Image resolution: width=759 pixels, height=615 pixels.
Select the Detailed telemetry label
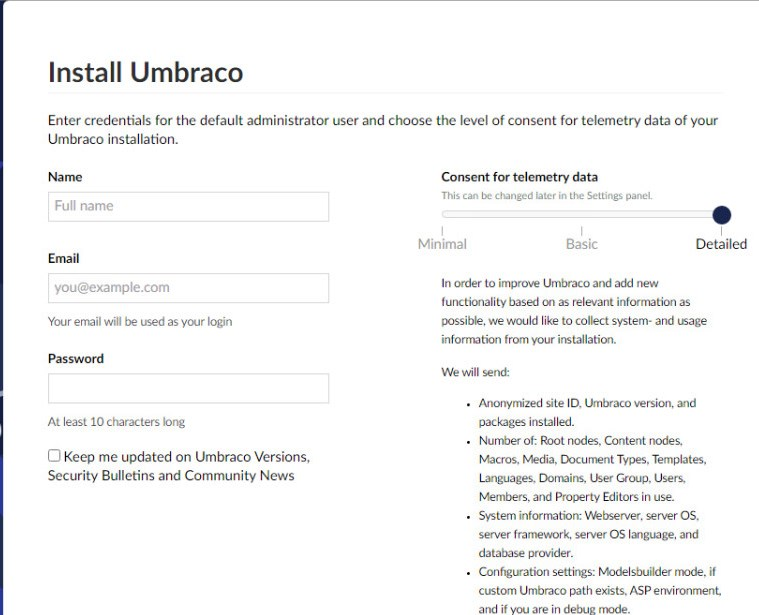coord(721,244)
